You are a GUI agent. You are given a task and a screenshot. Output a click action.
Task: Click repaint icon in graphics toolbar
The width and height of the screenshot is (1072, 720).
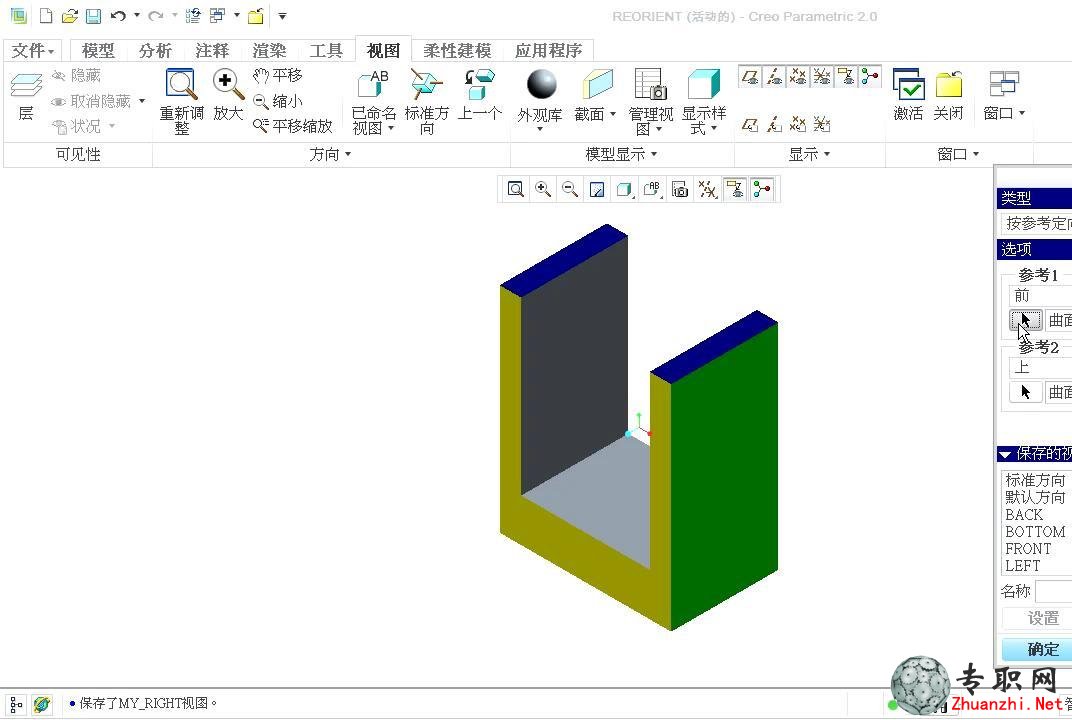(x=597, y=189)
